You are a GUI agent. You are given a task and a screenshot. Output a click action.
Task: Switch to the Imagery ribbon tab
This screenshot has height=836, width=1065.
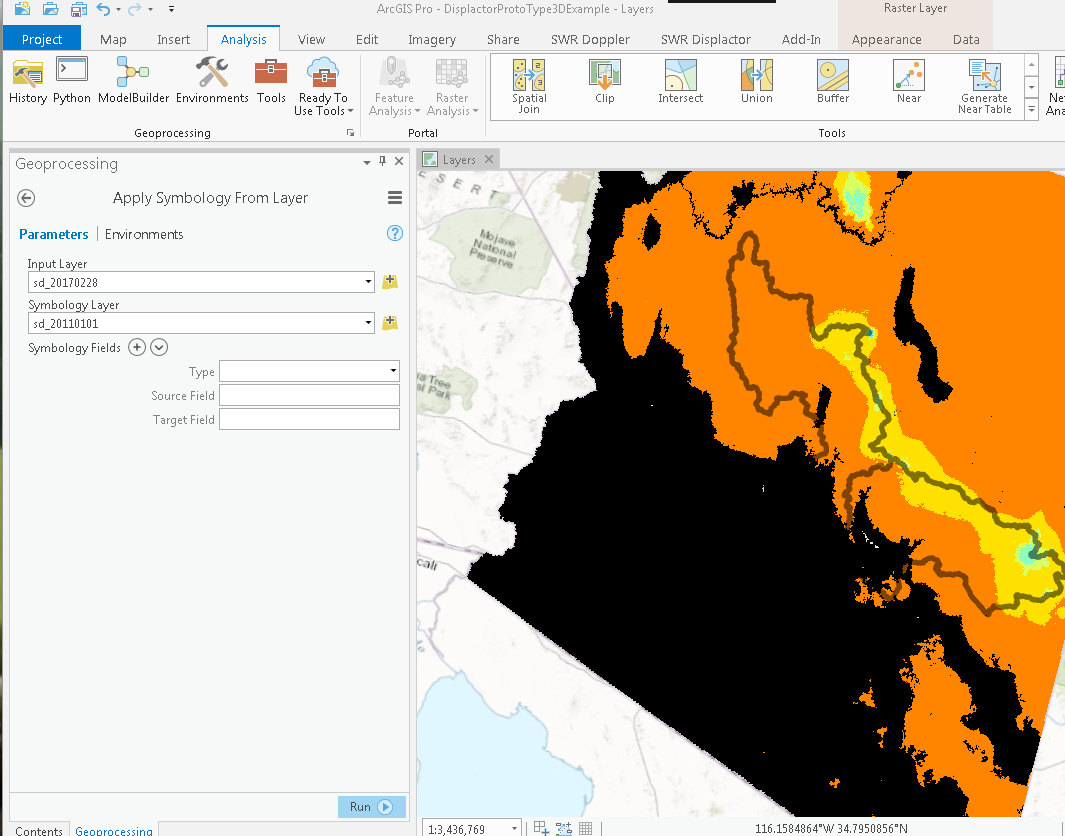pos(431,39)
